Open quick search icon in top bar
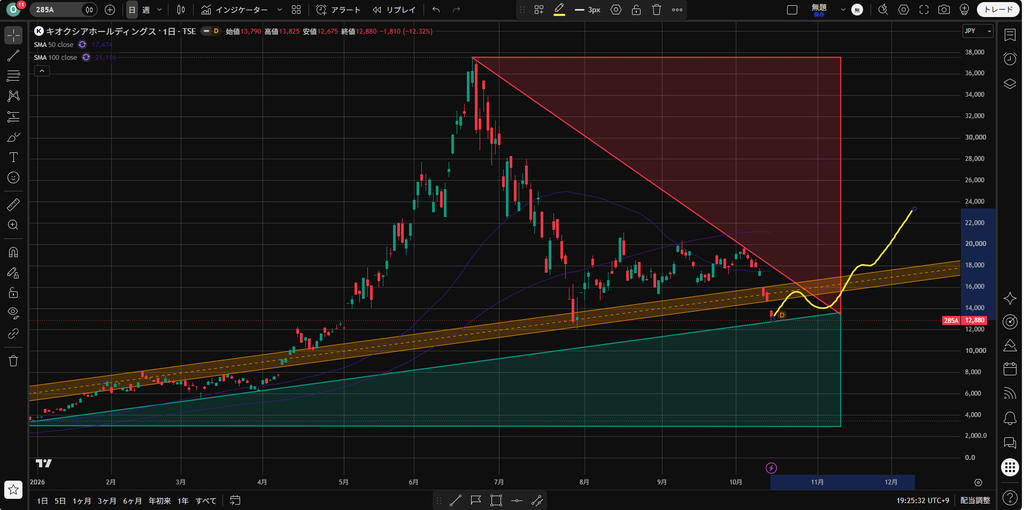Image resolution: width=1024 pixels, height=510 pixels. coord(883,10)
